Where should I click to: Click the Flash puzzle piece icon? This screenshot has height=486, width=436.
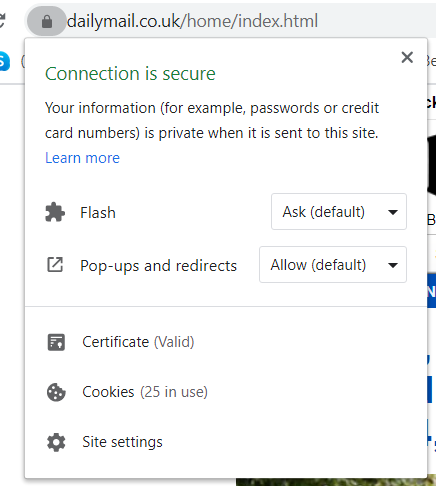click(x=55, y=212)
